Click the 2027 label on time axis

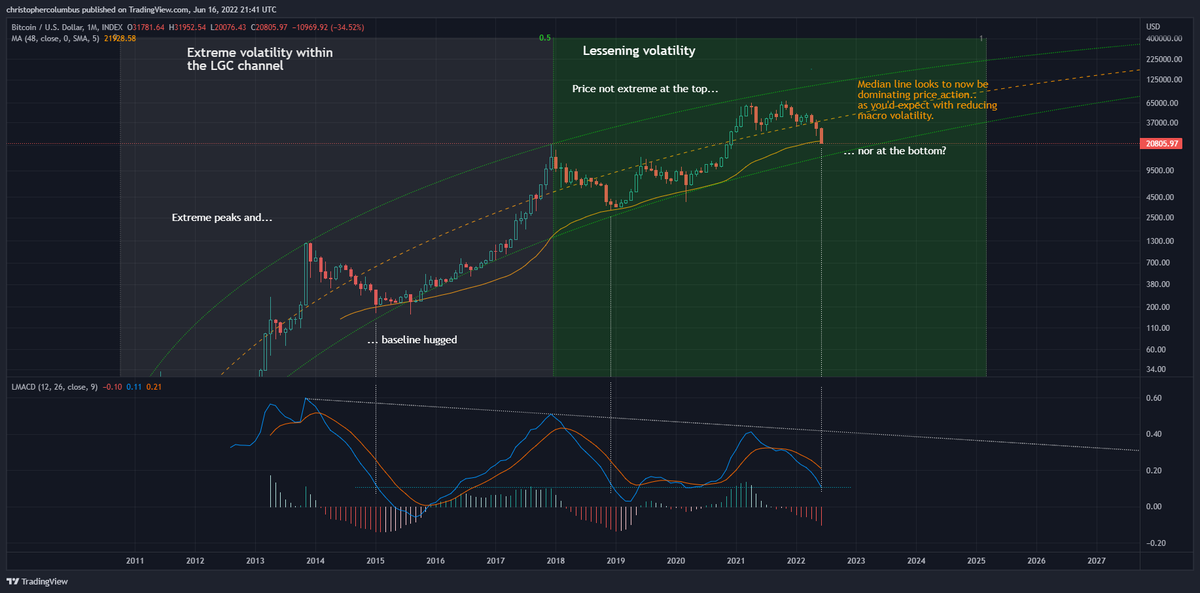pyautogui.click(x=1097, y=561)
